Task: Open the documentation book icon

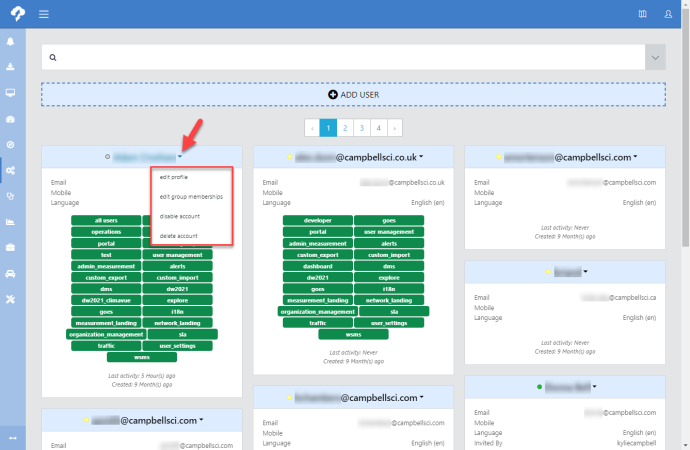Action: [x=642, y=14]
